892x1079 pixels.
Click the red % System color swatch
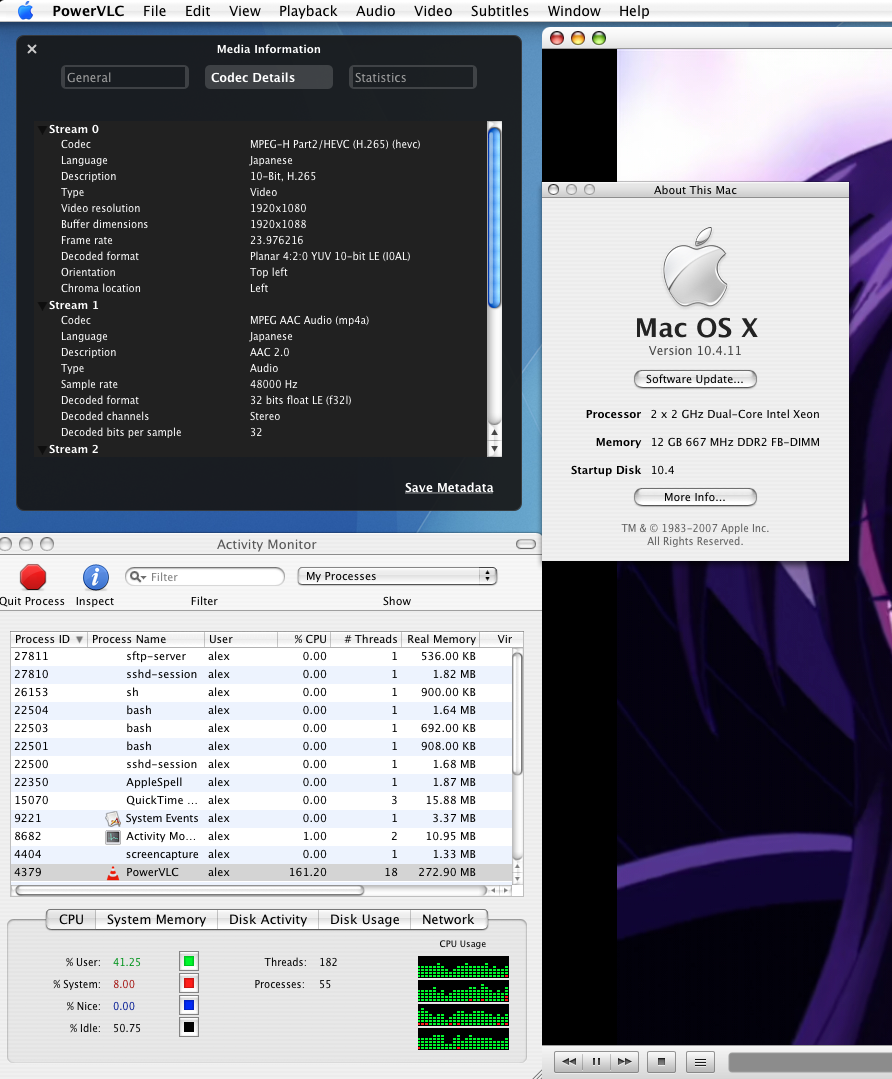tap(189, 983)
